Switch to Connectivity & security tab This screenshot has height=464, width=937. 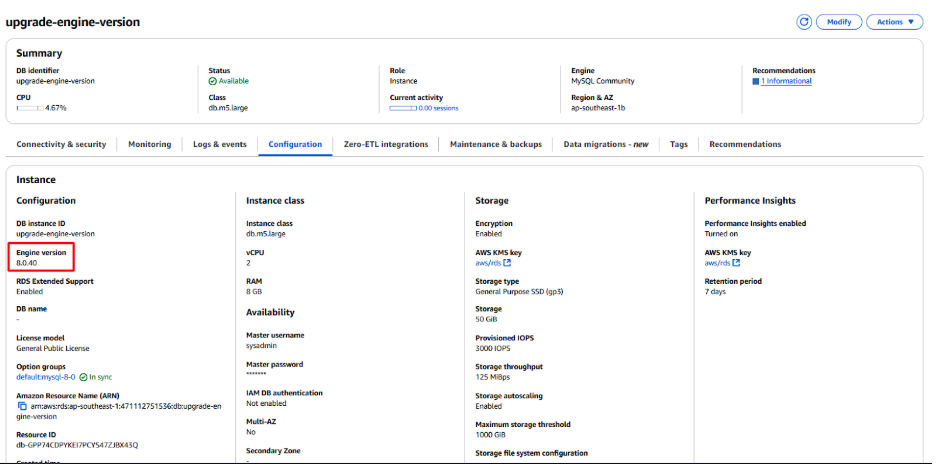[61, 144]
